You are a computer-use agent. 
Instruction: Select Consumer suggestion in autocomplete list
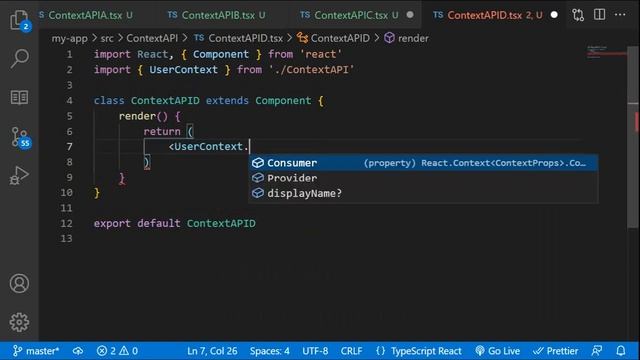(x=423, y=163)
